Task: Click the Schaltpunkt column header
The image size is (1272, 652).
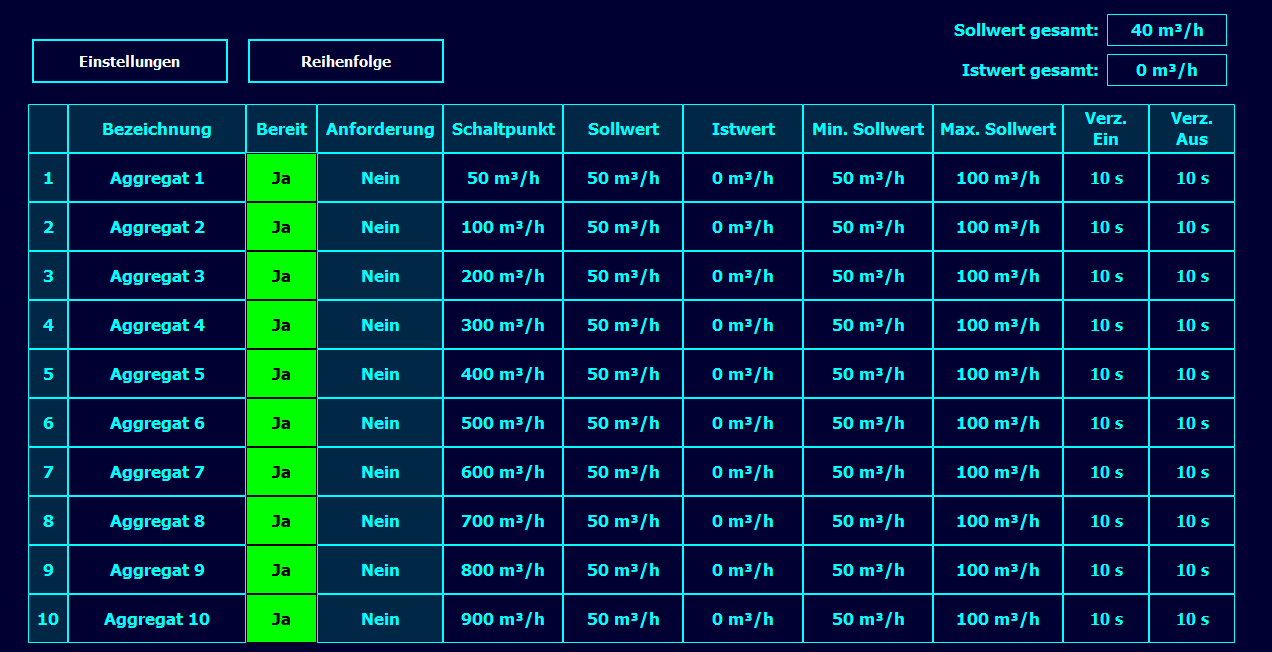Action: (x=503, y=129)
